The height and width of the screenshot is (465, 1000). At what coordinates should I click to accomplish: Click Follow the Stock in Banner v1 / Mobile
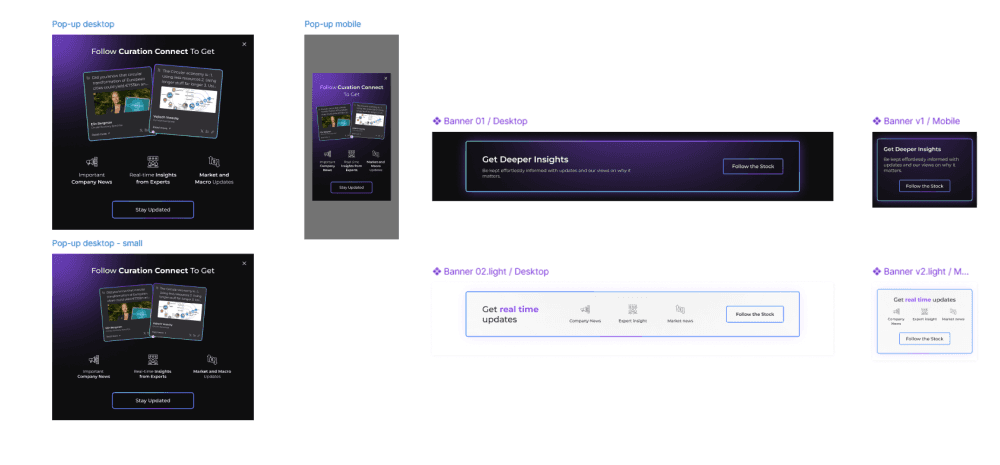click(925, 186)
